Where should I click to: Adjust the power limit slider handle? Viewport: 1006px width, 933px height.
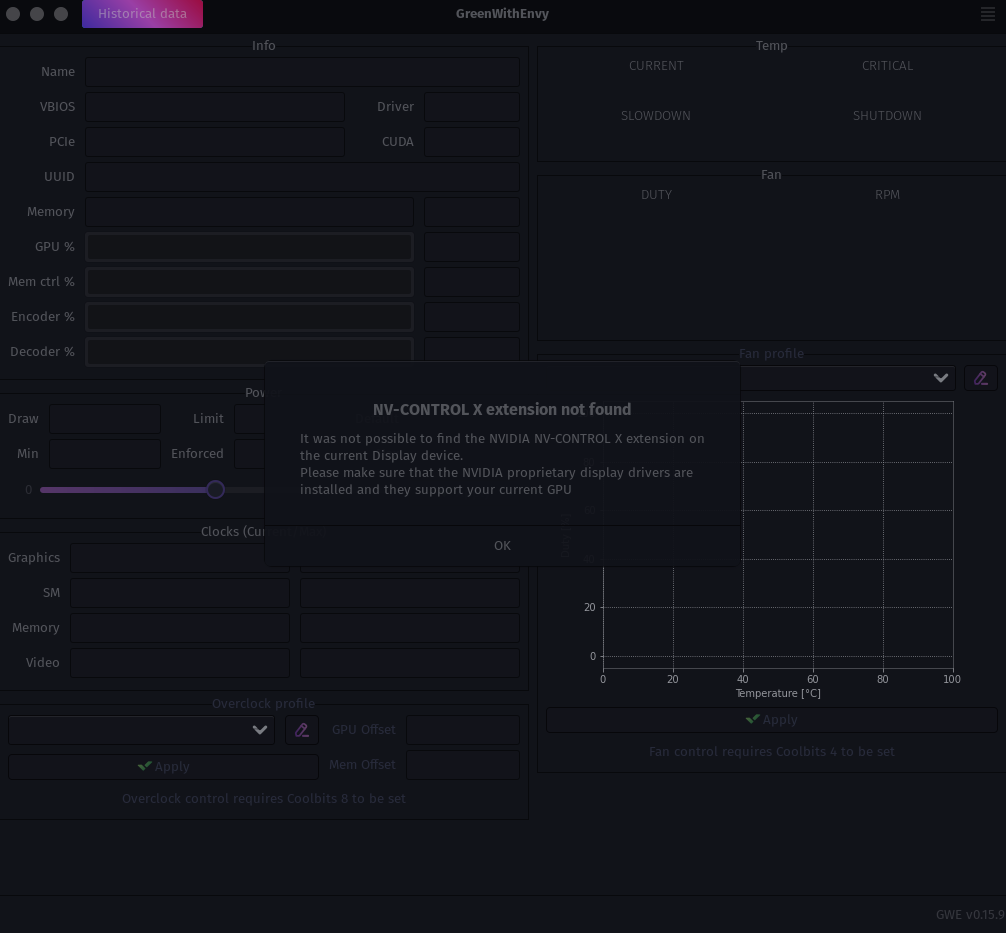coord(216,490)
